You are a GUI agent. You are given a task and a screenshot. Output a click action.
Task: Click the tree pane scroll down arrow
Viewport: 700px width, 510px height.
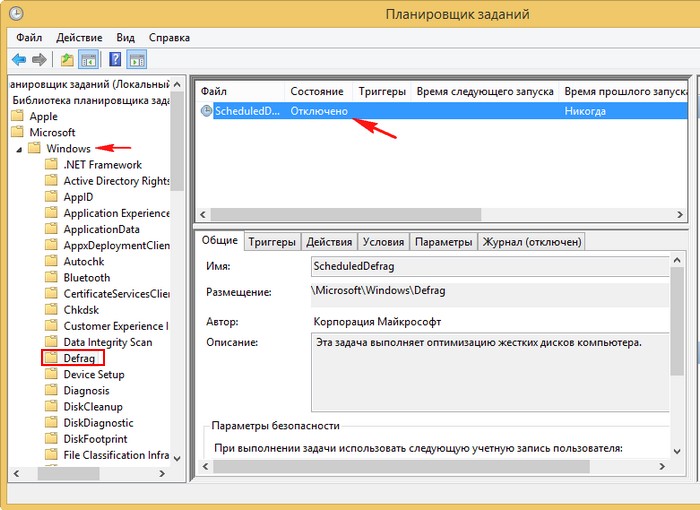tap(178, 457)
